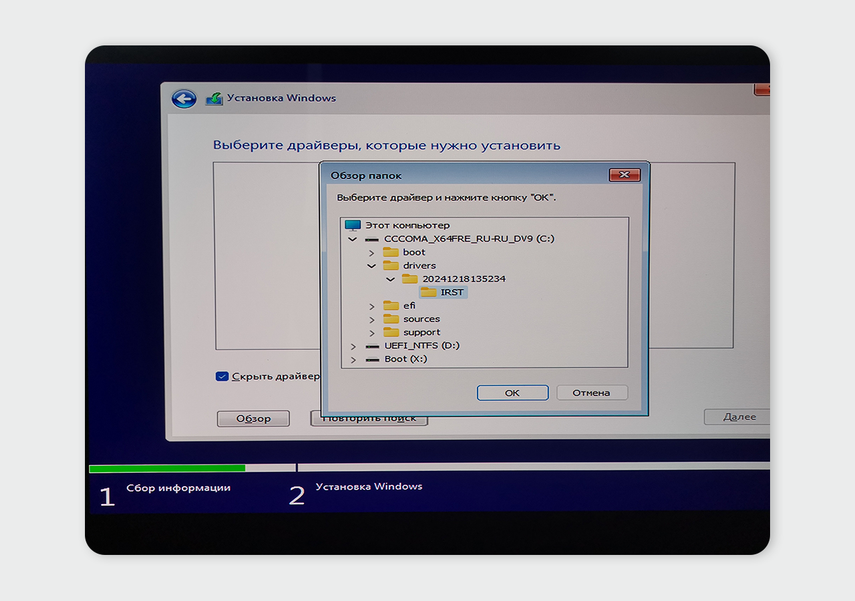Expand the boot folder chevron
Screen dimensions: 855x601
pyautogui.click(x=371, y=253)
